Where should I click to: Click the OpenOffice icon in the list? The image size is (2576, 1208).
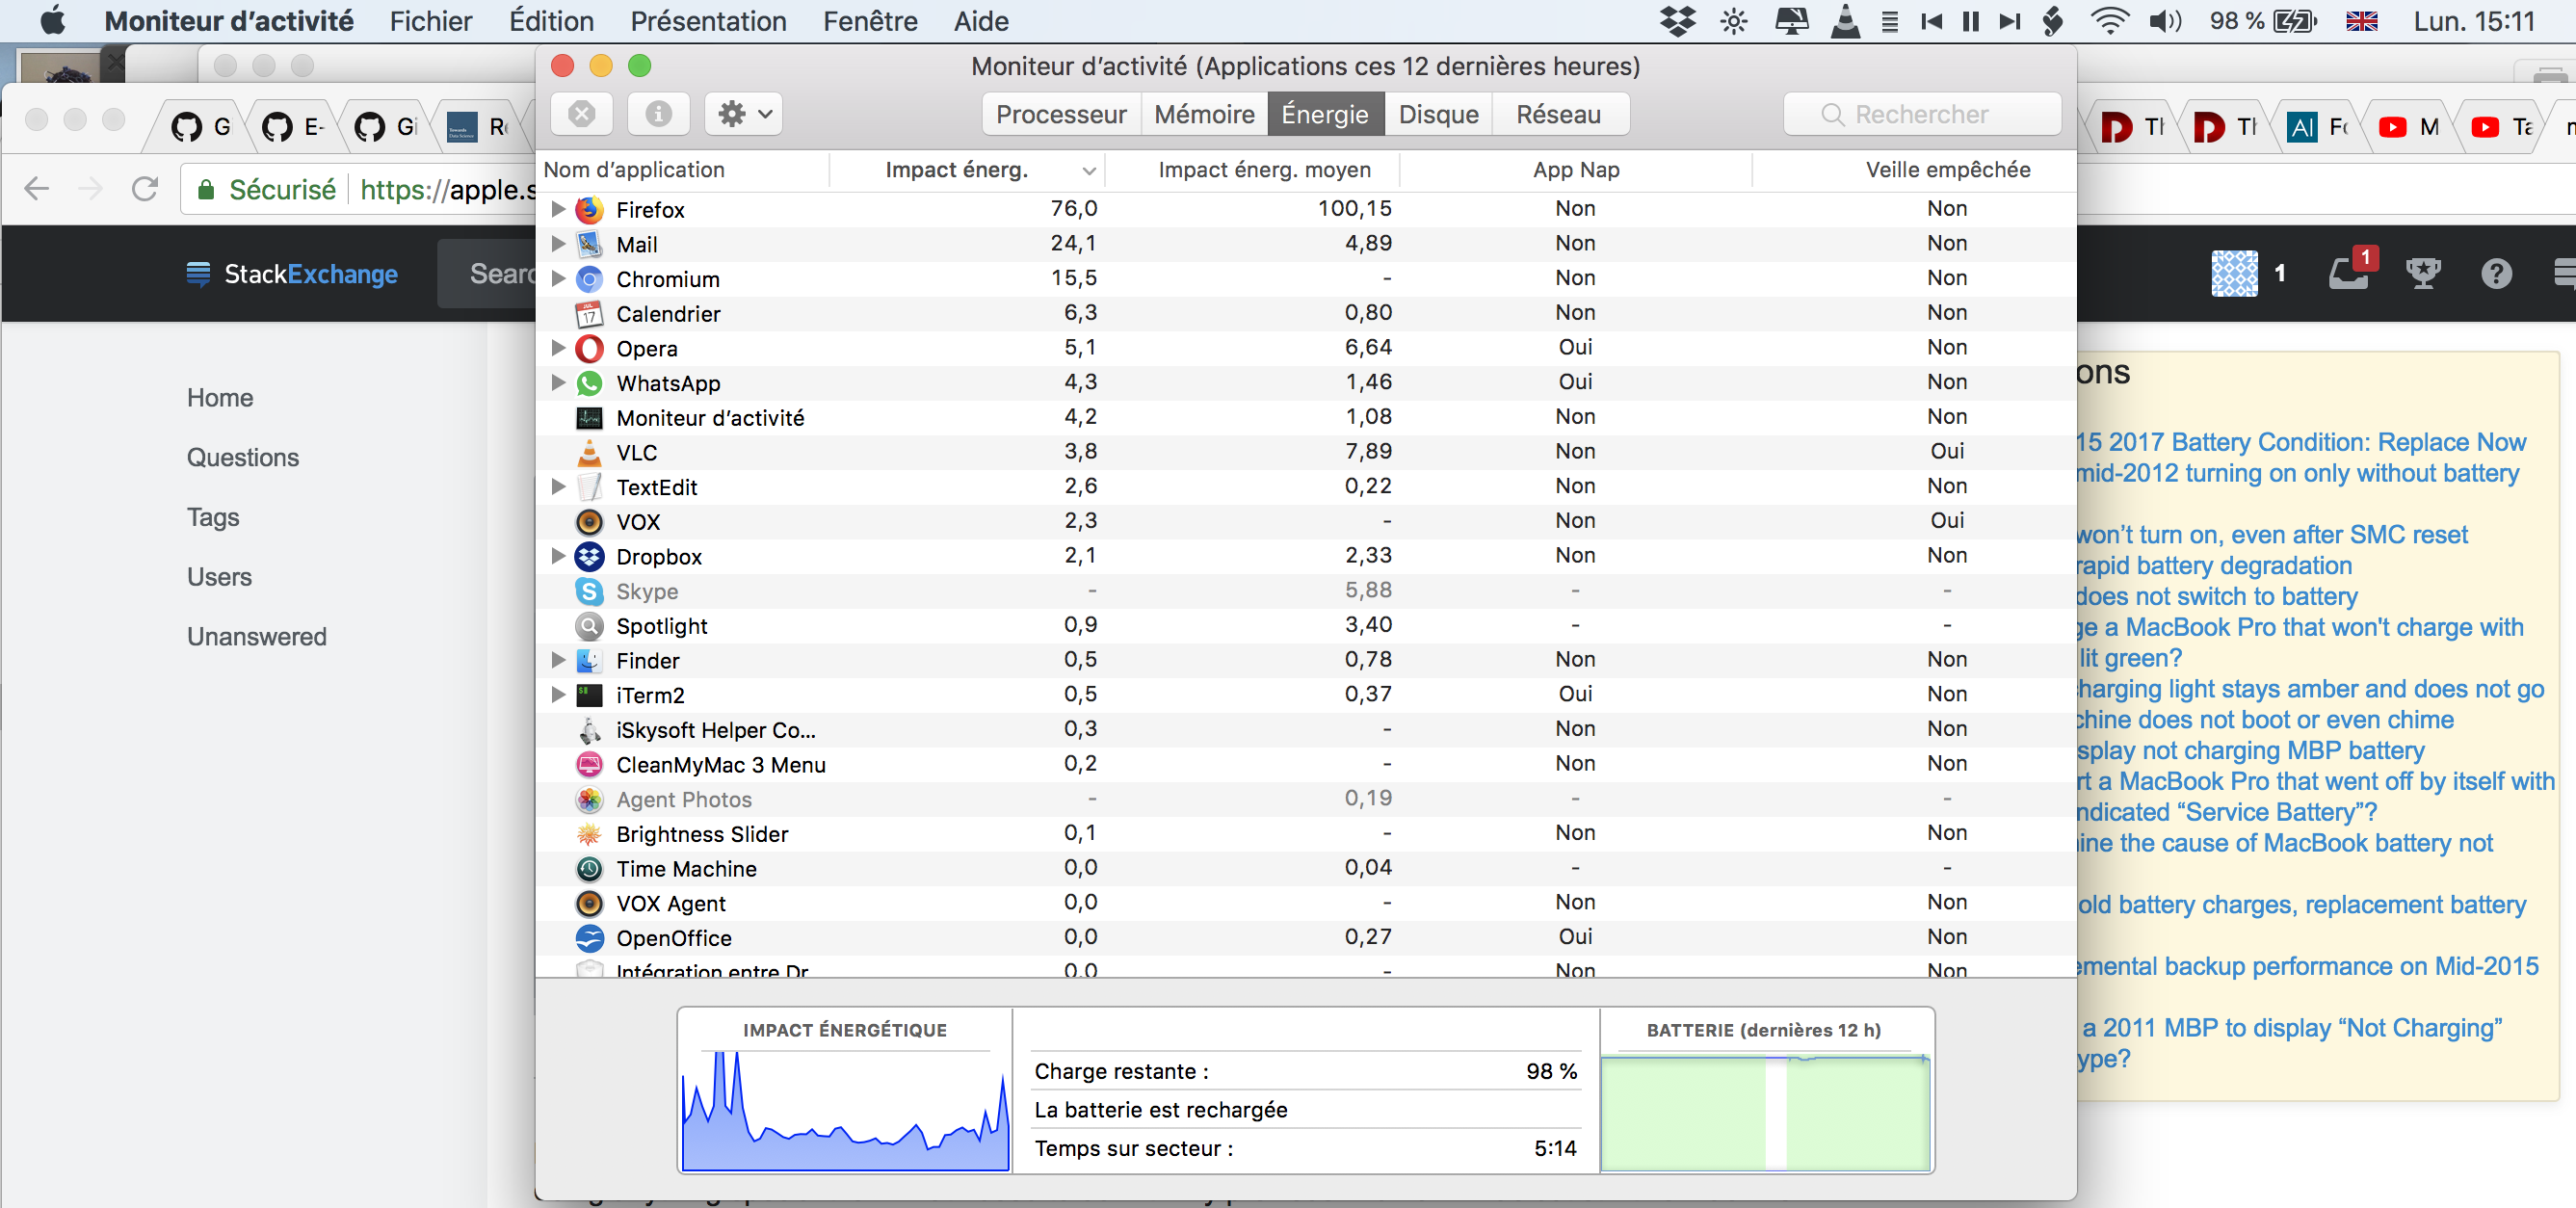tap(589, 938)
